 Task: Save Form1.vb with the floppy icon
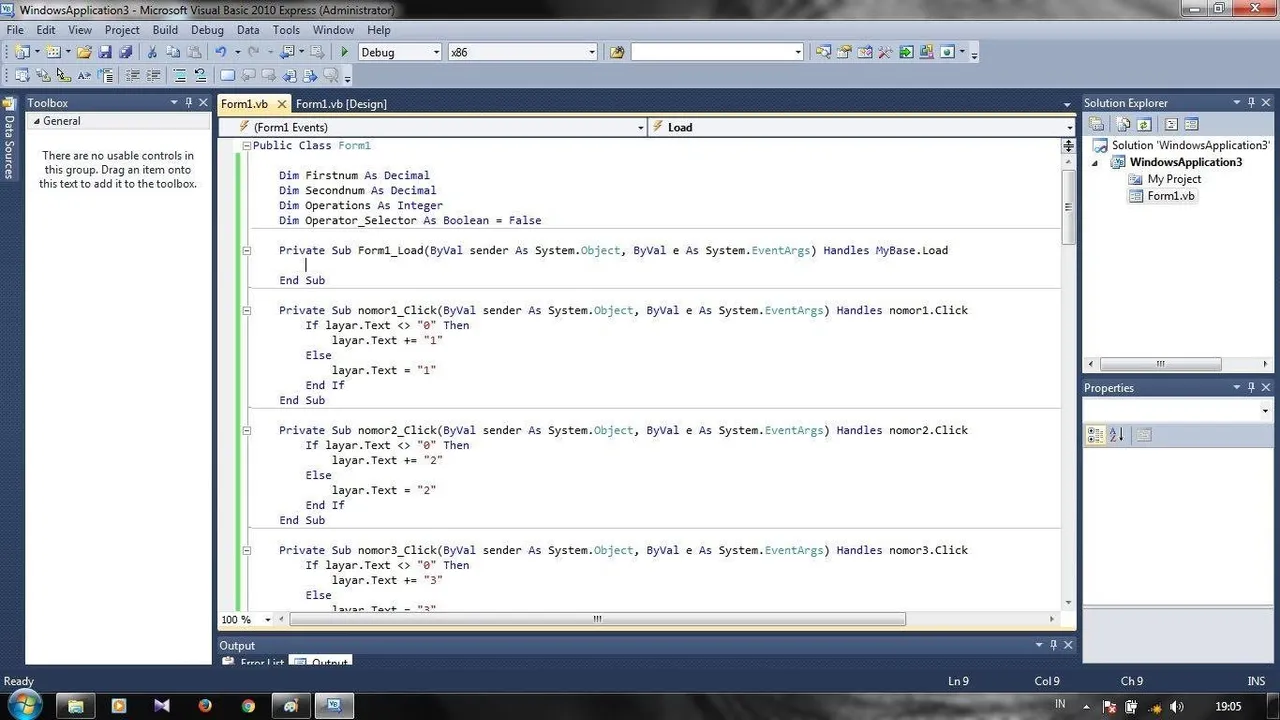105,52
